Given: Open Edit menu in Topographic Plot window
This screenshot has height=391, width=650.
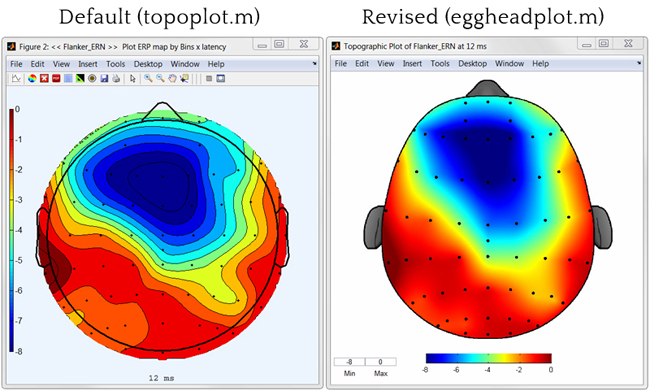Looking at the screenshot, I should coord(362,63).
